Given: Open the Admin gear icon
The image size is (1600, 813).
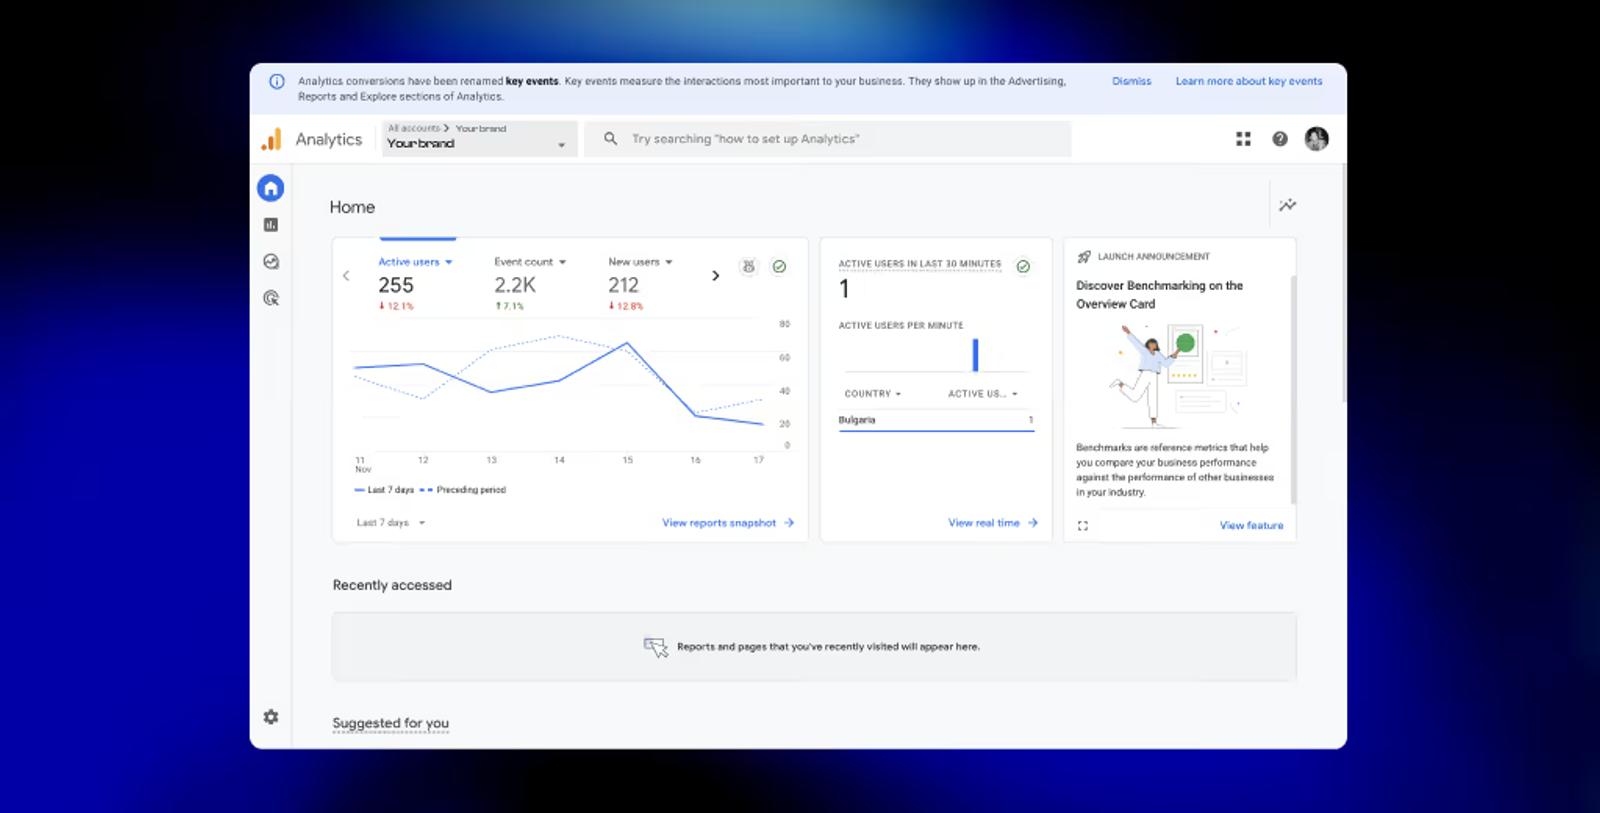Looking at the screenshot, I should point(270,717).
